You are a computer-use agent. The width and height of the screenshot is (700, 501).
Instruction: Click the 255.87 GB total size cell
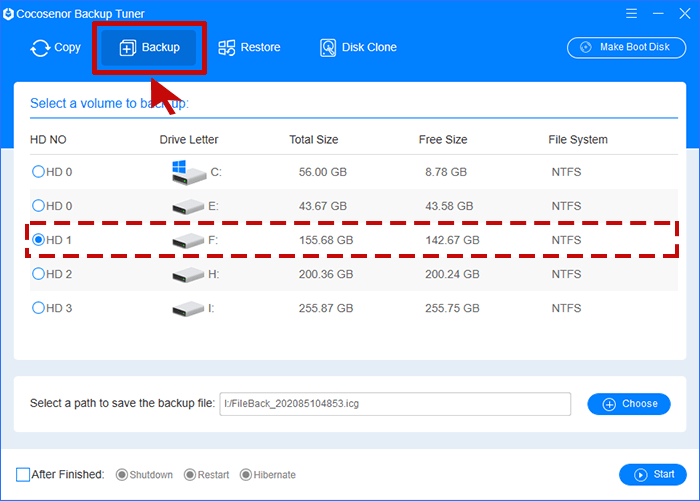pyautogui.click(x=326, y=308)
